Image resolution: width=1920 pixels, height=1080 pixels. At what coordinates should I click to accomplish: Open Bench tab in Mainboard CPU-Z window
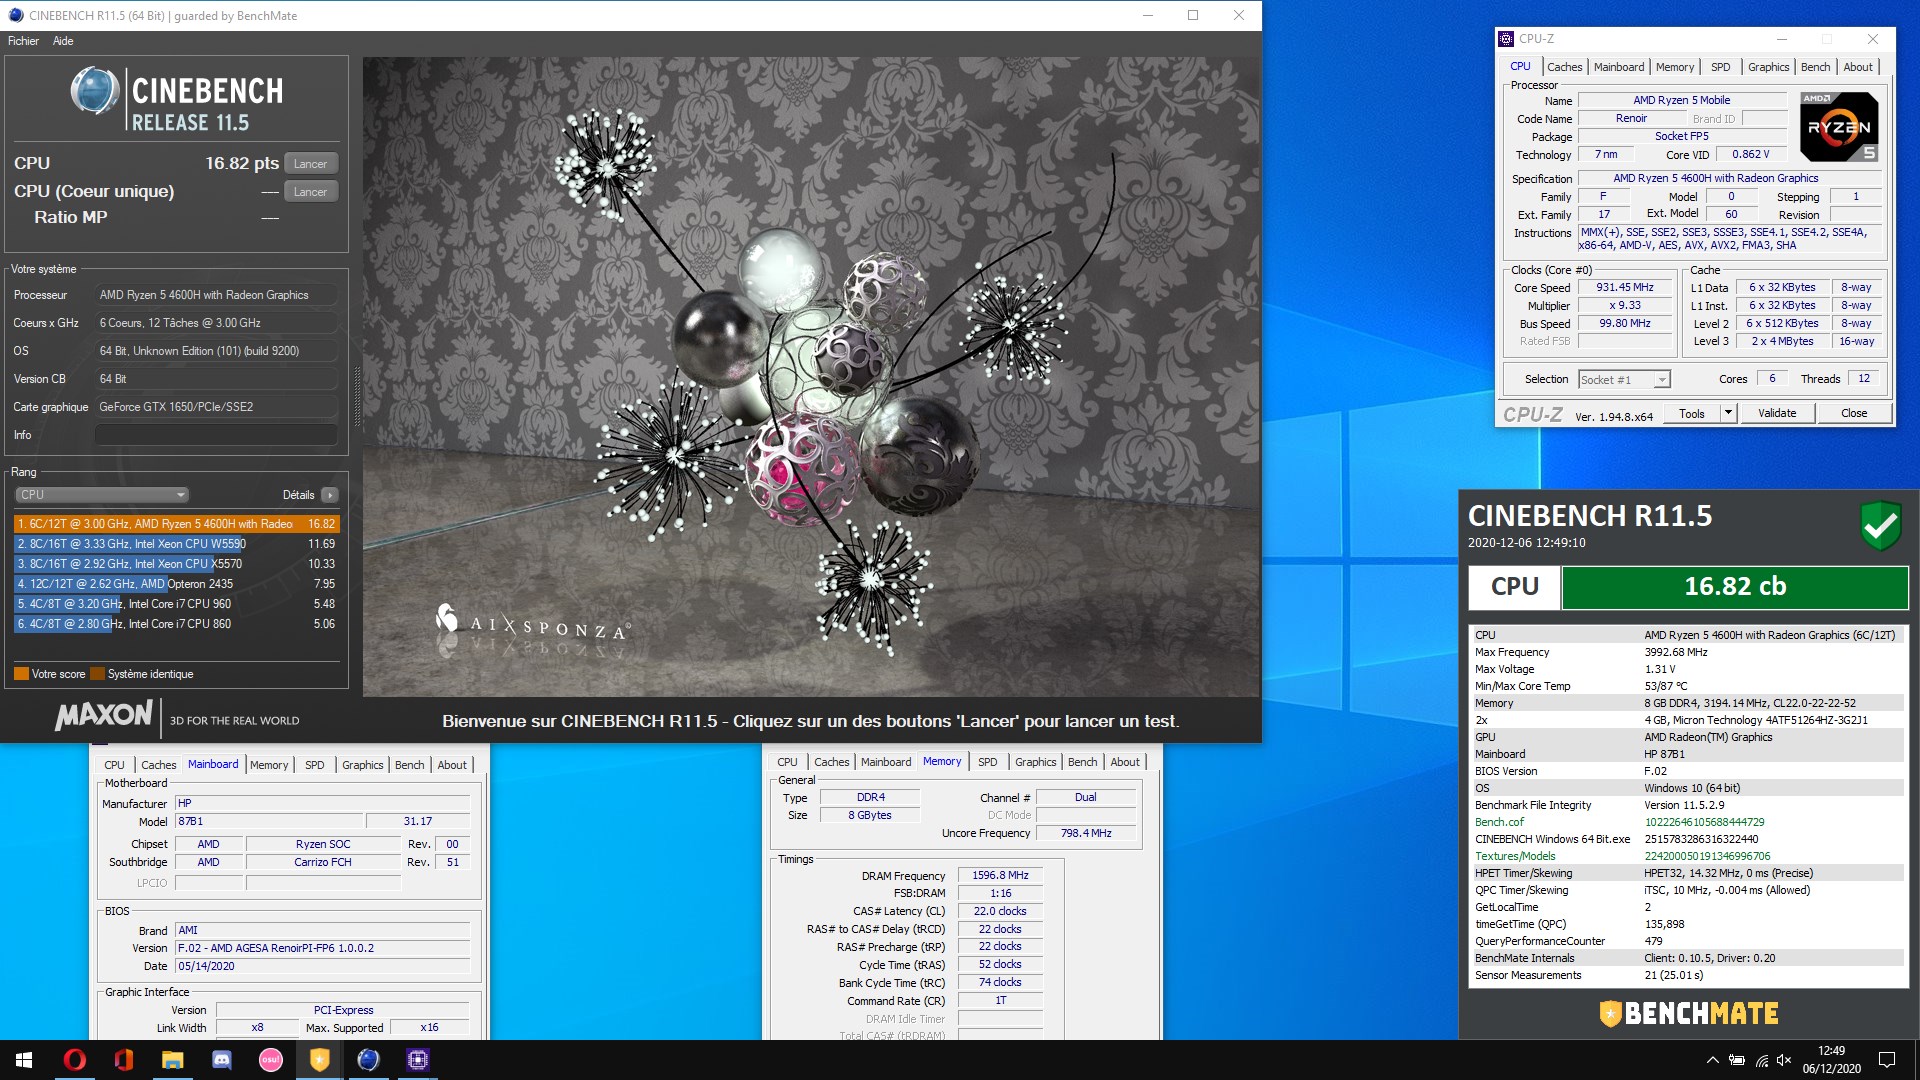point(409,765)
